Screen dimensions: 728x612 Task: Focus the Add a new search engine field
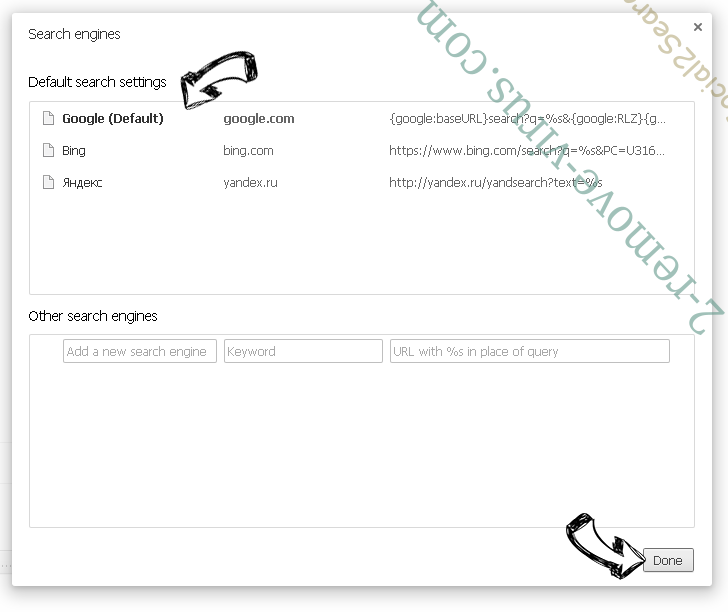[140, 351]
